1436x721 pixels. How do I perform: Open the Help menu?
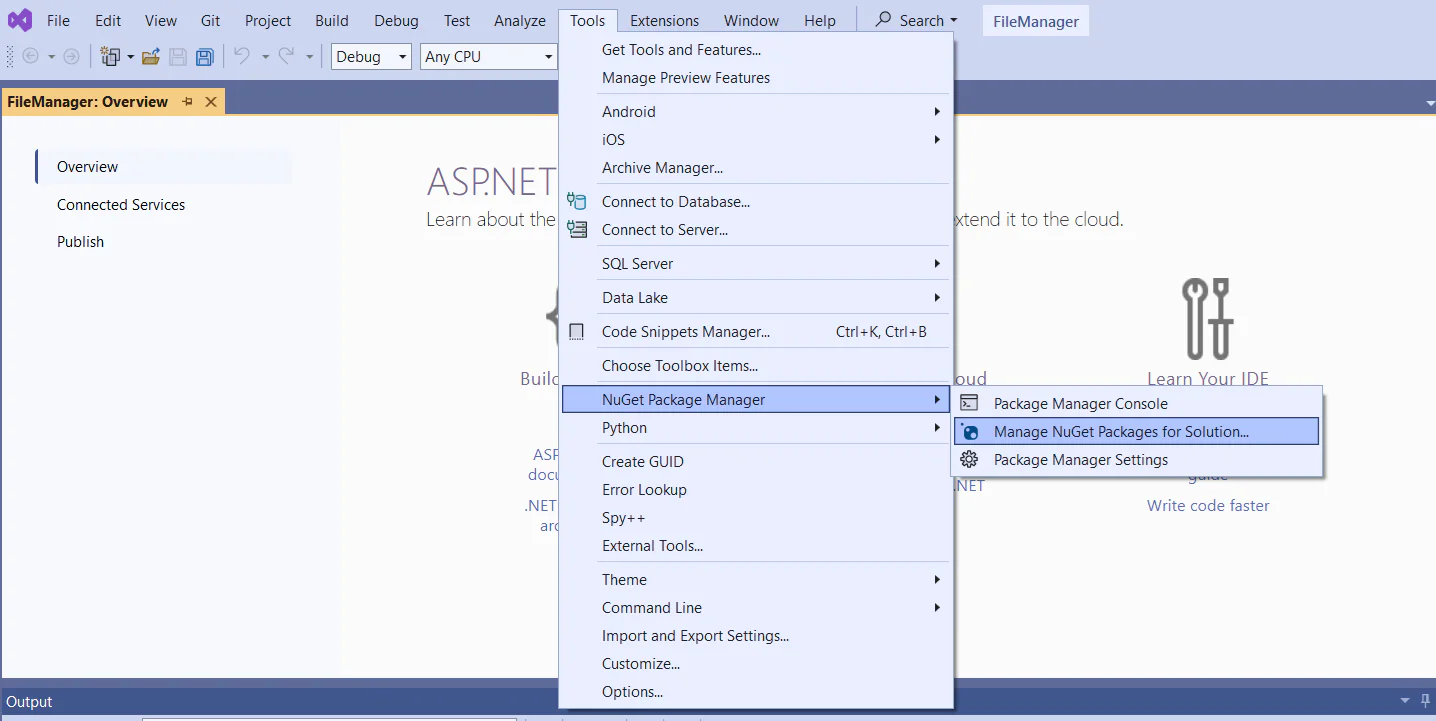[x=820, y=20]
